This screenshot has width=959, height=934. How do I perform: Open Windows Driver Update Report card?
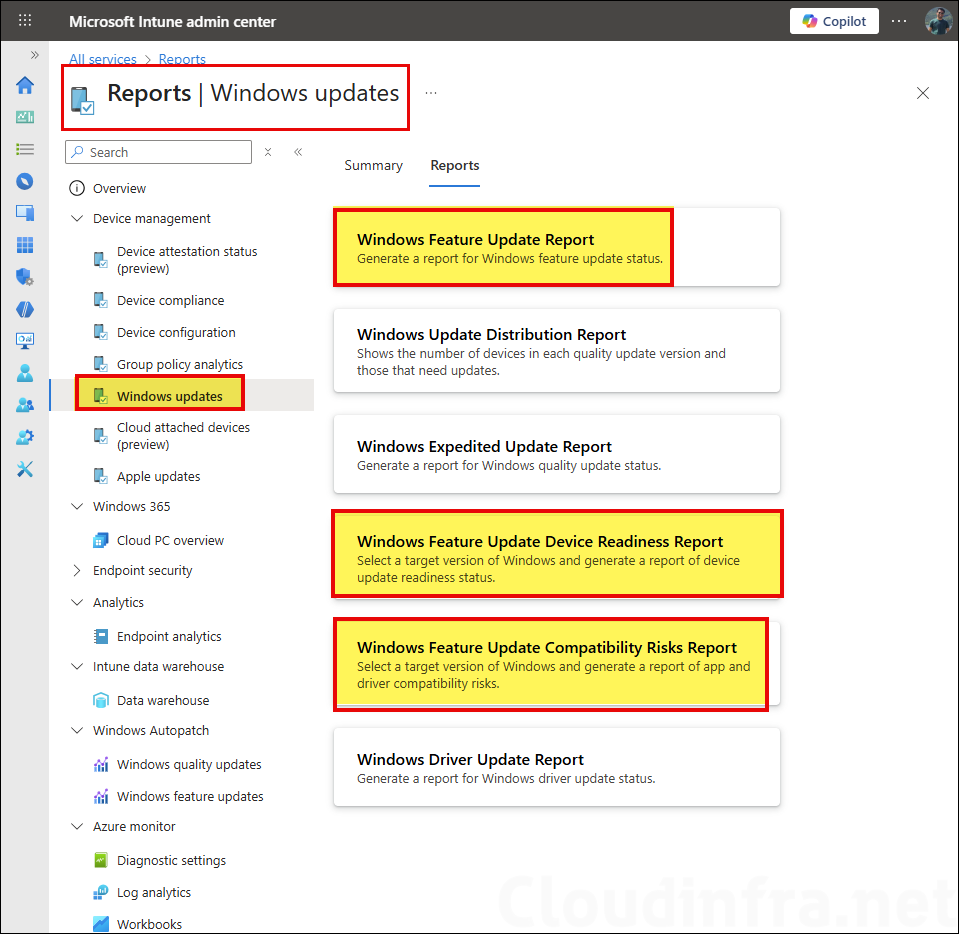tap(556, 767)
